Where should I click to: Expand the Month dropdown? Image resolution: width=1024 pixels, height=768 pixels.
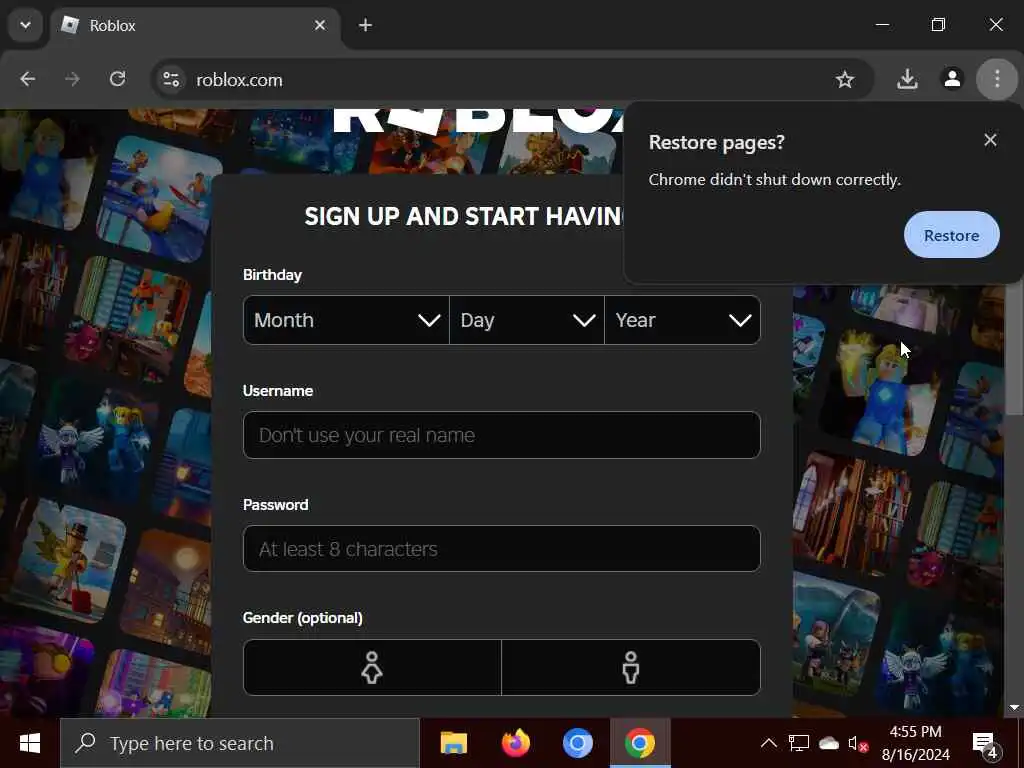[x=346, y=320]
